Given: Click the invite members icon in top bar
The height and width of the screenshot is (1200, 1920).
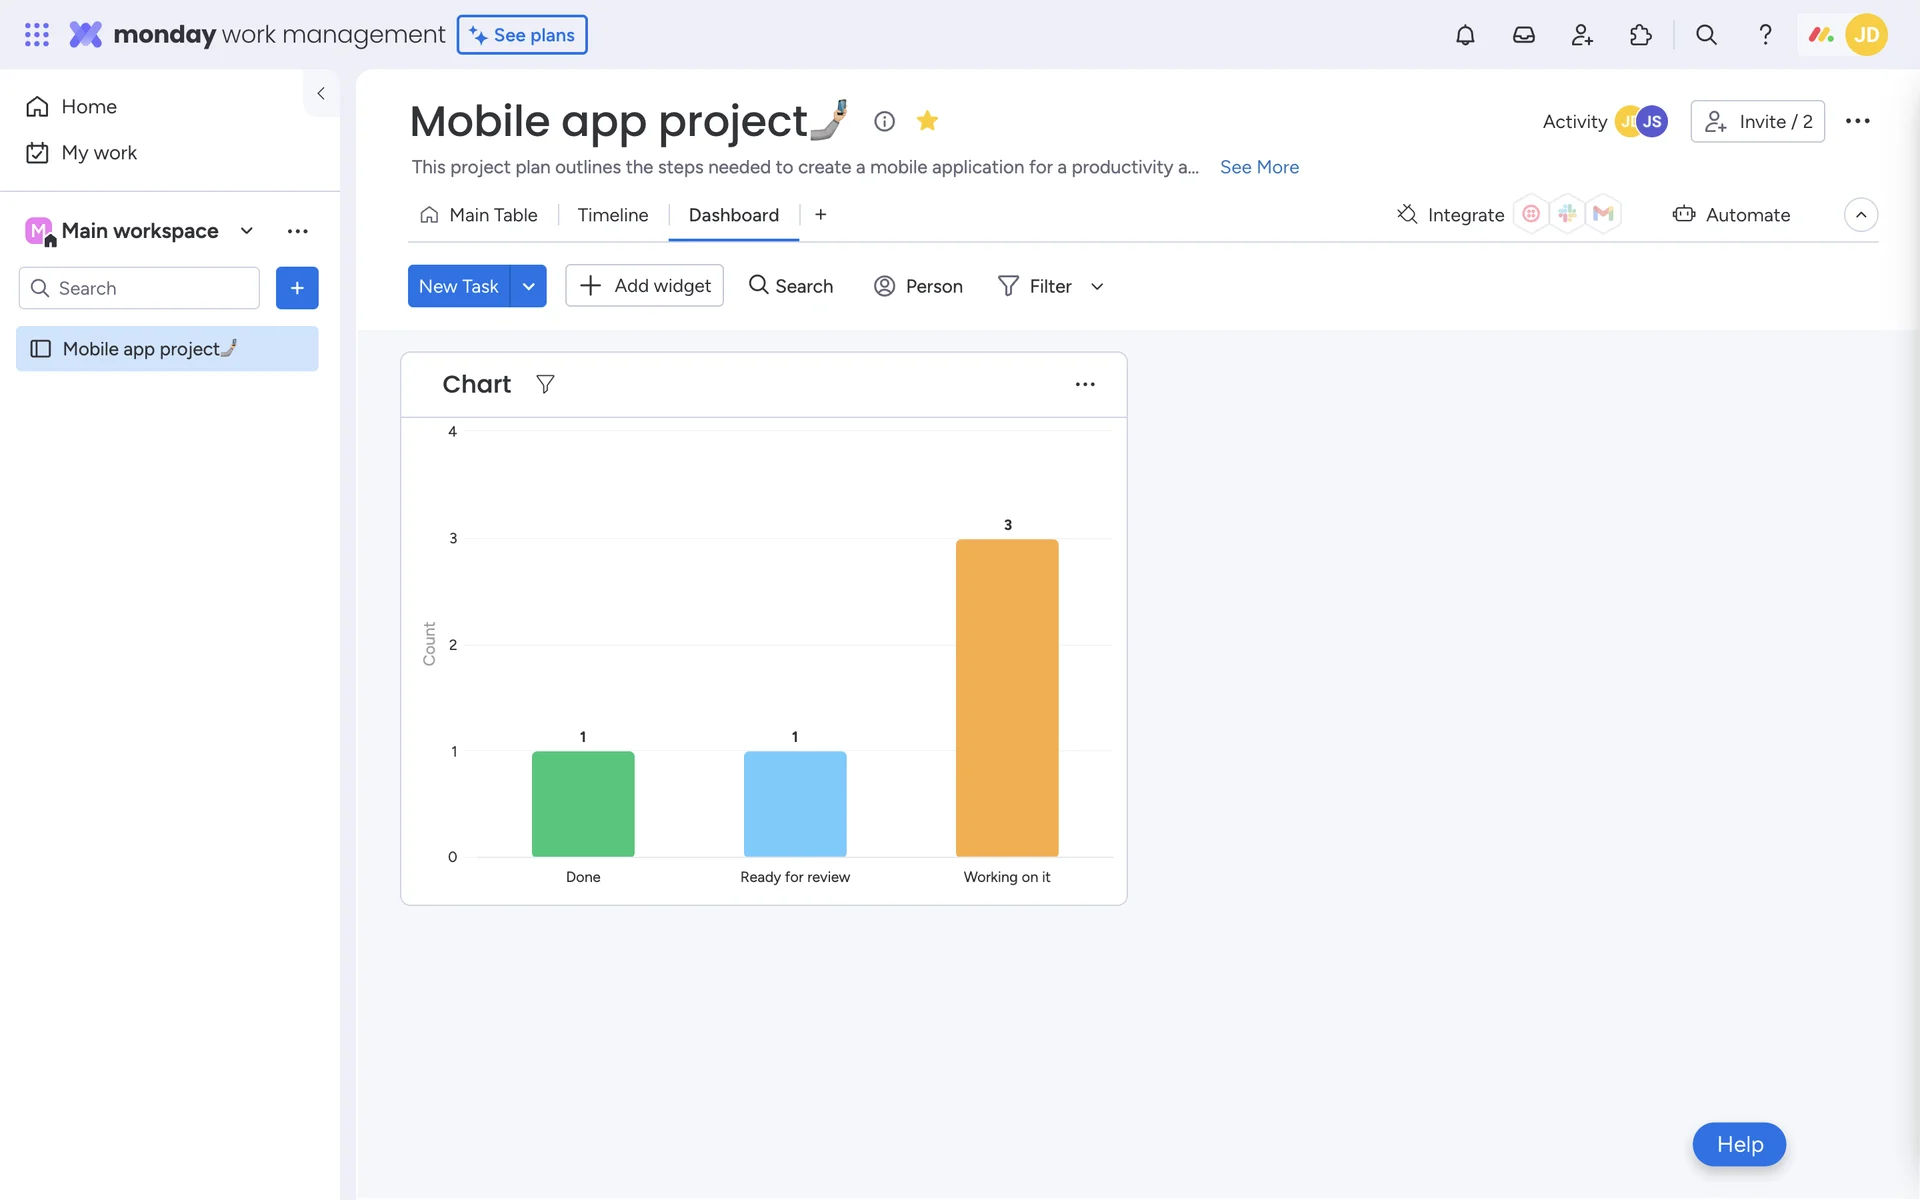Looking at the screenshot, I should [x=1582, y=35].
